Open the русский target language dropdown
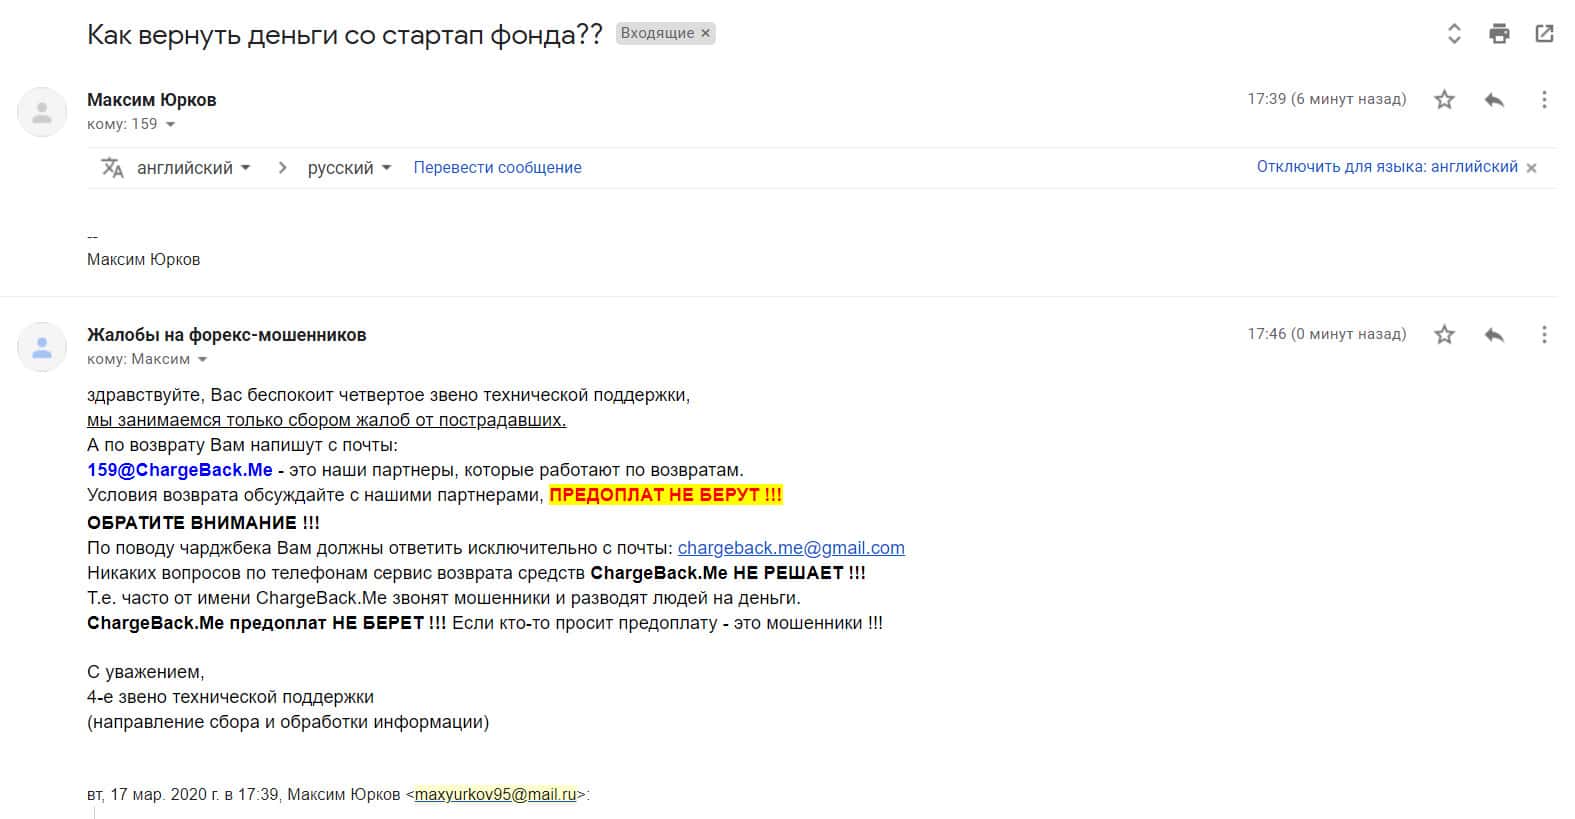Viewport: 1575px width, 819px height. pyautogui.click(x=349, y=168)
